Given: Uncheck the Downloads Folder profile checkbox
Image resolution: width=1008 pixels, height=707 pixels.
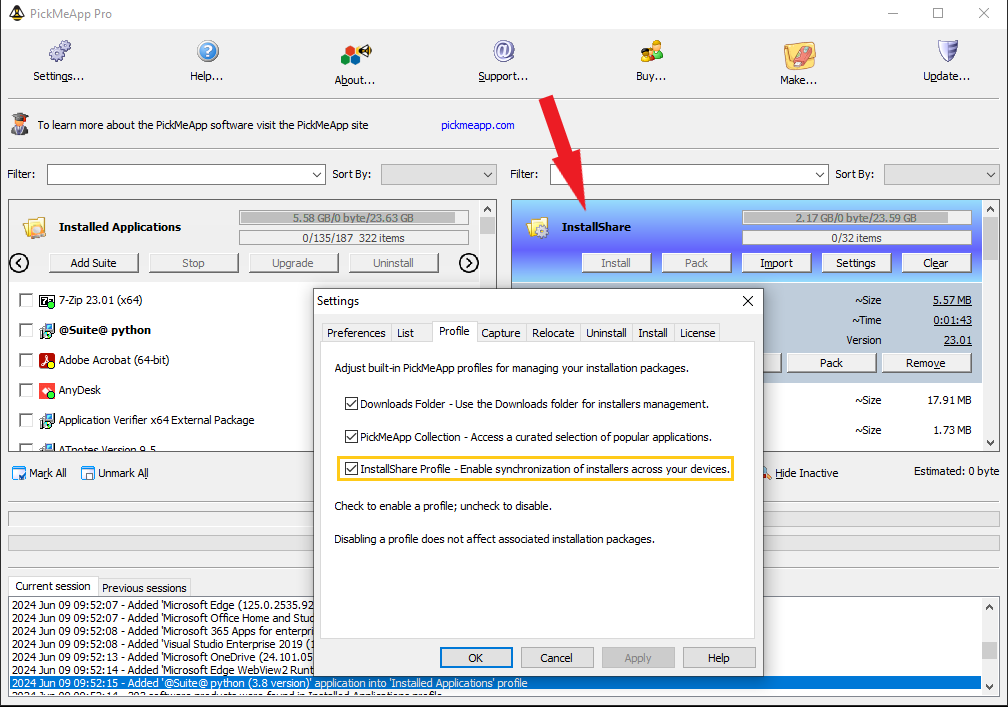Looking at the screenshot, I should [351, 404].
